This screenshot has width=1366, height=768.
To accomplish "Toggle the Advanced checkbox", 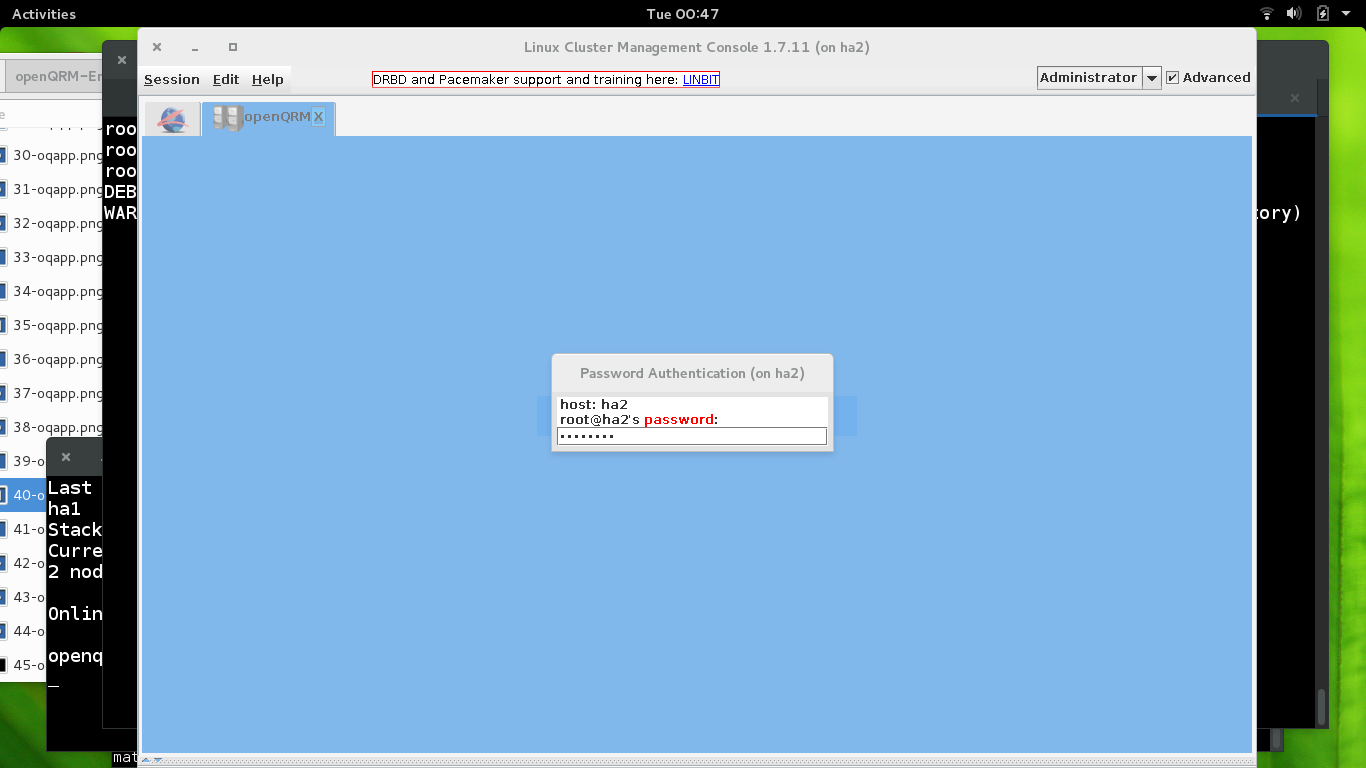I will [1173, 78].
